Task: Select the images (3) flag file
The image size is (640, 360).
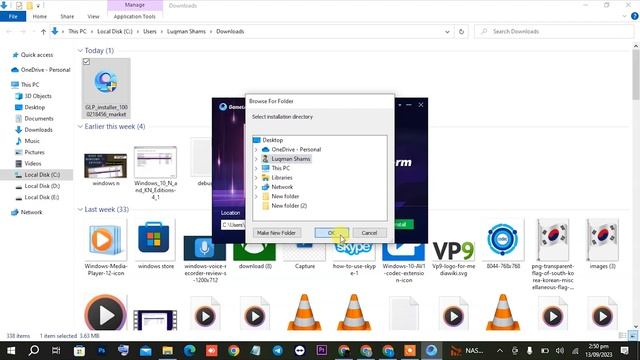Action: point(602,244)
